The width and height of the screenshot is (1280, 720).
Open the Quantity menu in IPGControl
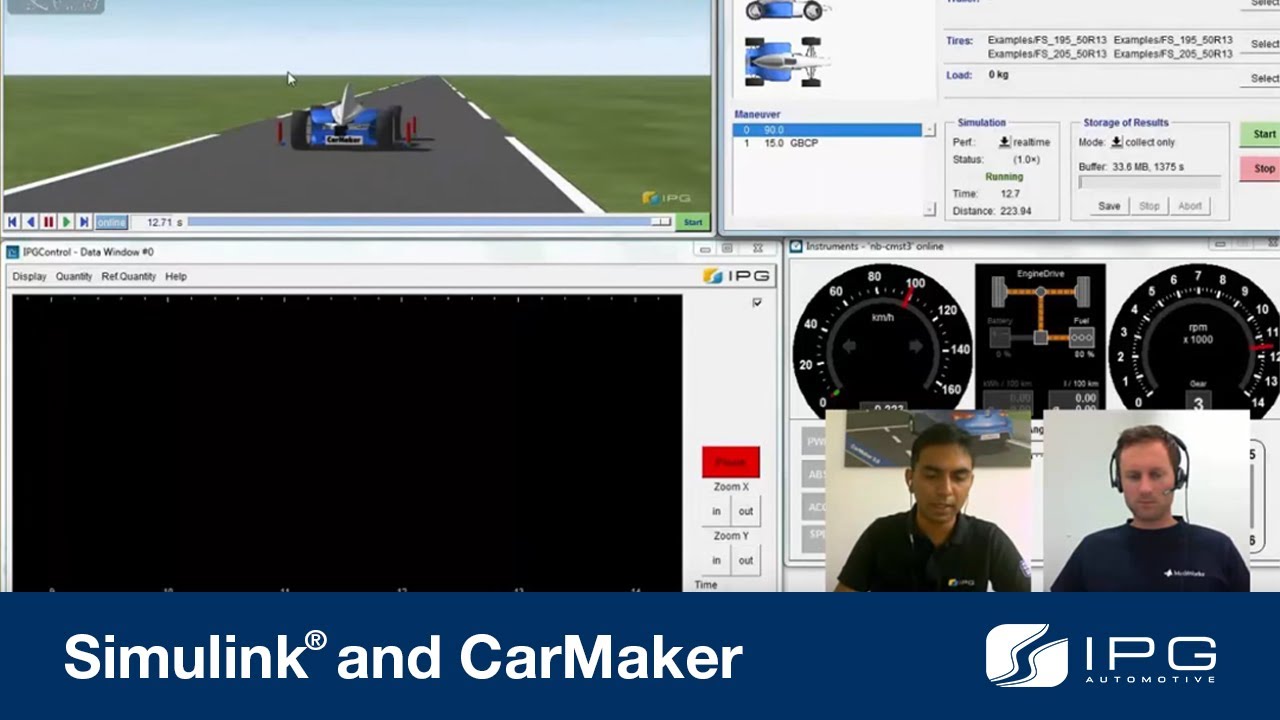tap(74, 276)
